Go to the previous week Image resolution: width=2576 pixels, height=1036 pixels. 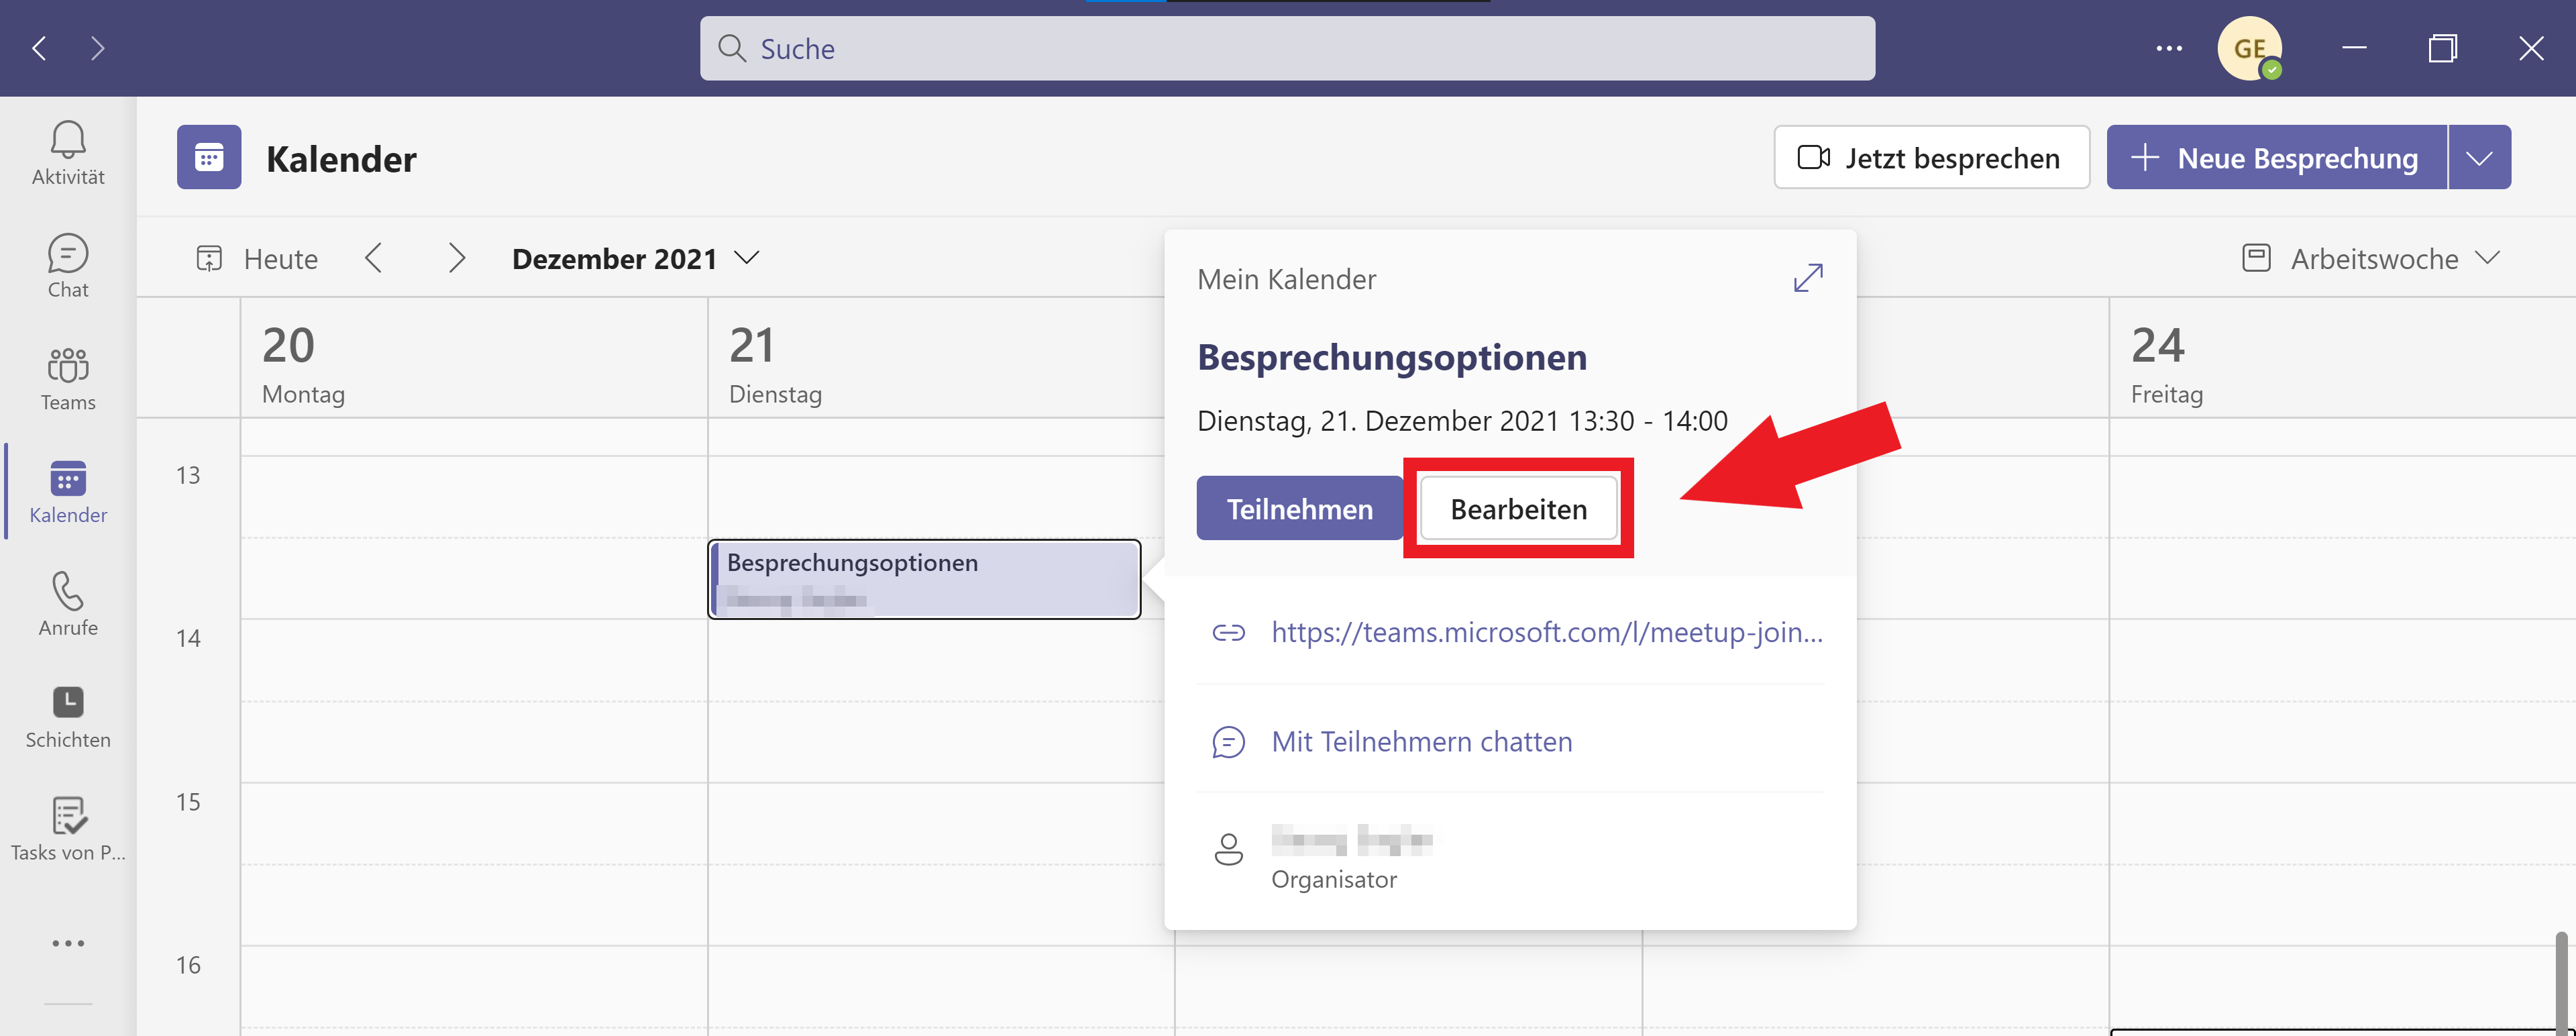[374, 258]
